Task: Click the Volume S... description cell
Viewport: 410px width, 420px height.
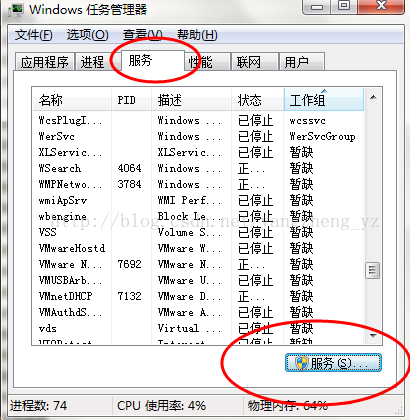Action: (x=189, y=232)
